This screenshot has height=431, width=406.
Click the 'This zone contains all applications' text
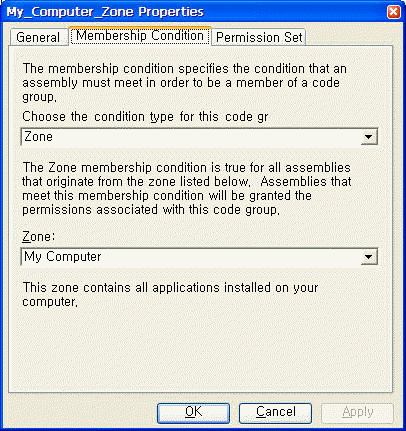coord(170,294)
